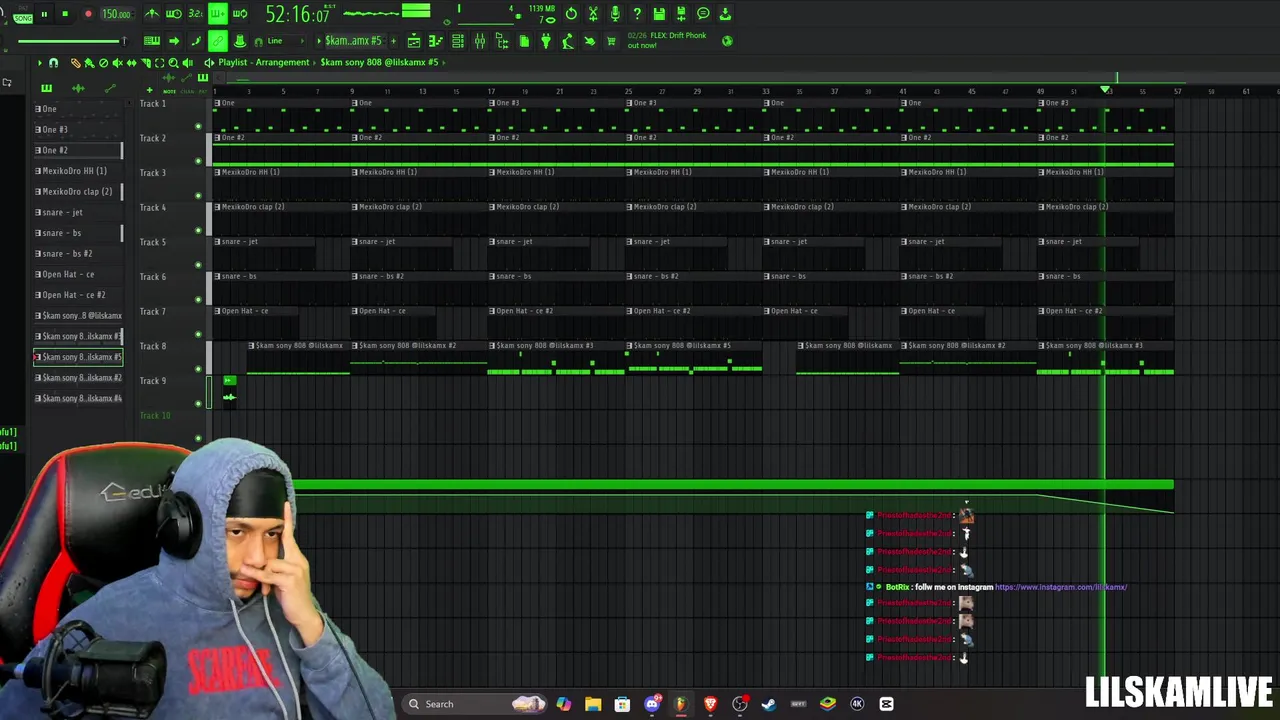This screenshot has width=1280, height=720.
Task: Select the snare - jet pattern in picker
Action: (x=78, y=212)
